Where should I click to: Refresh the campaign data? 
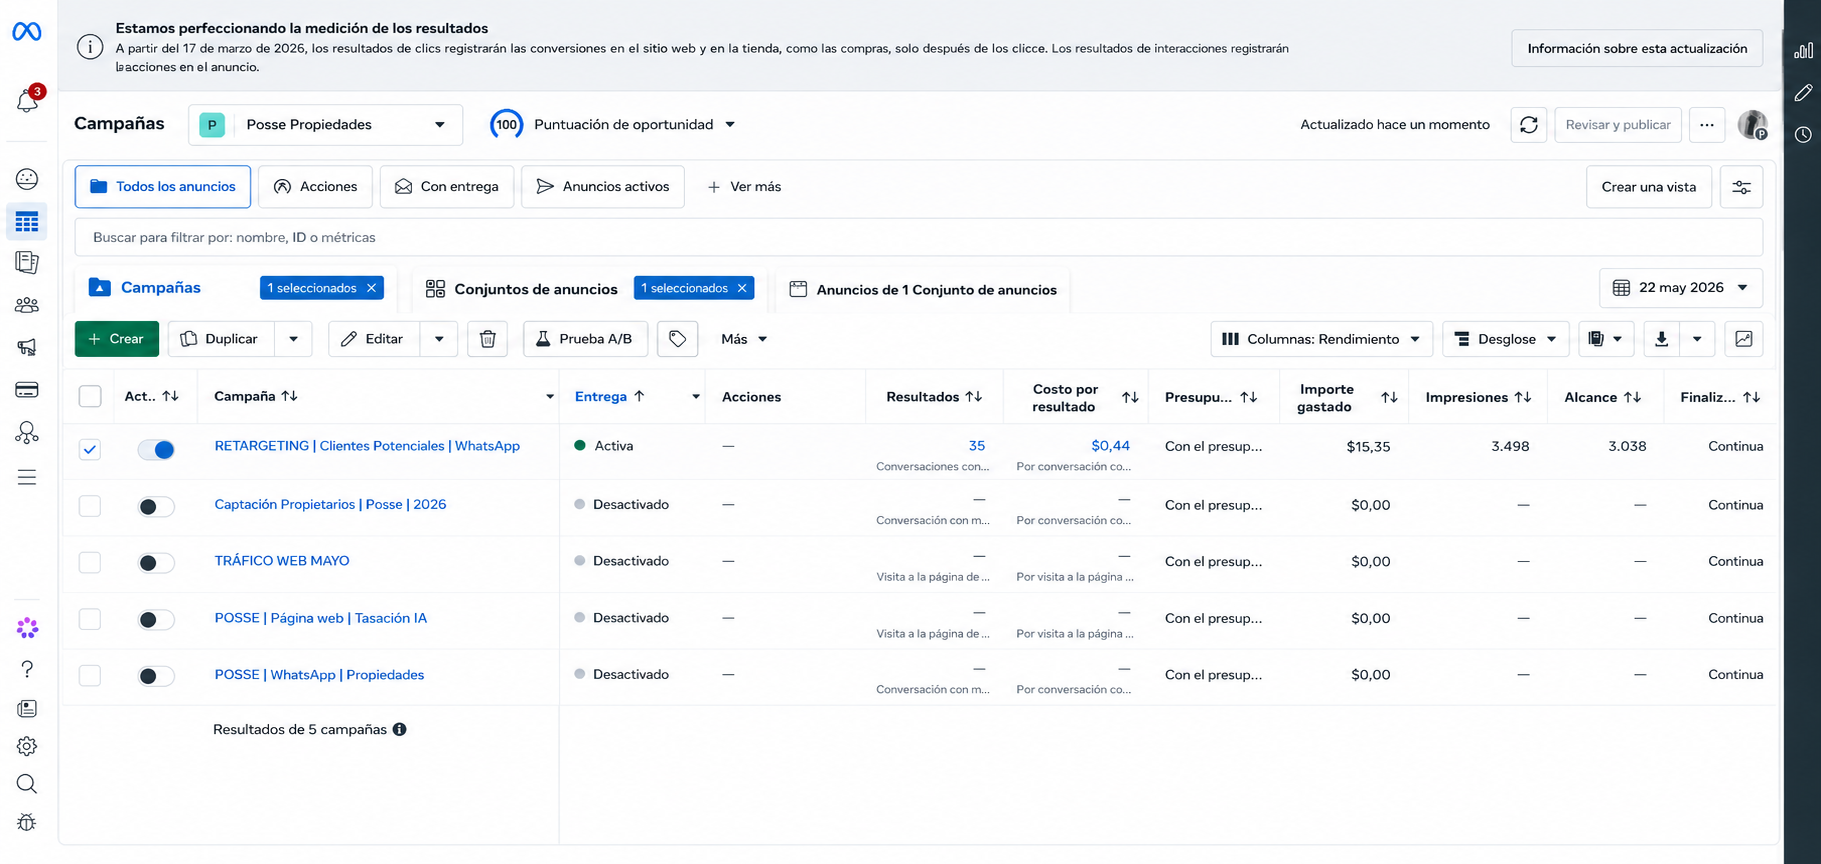(1529, 125)
